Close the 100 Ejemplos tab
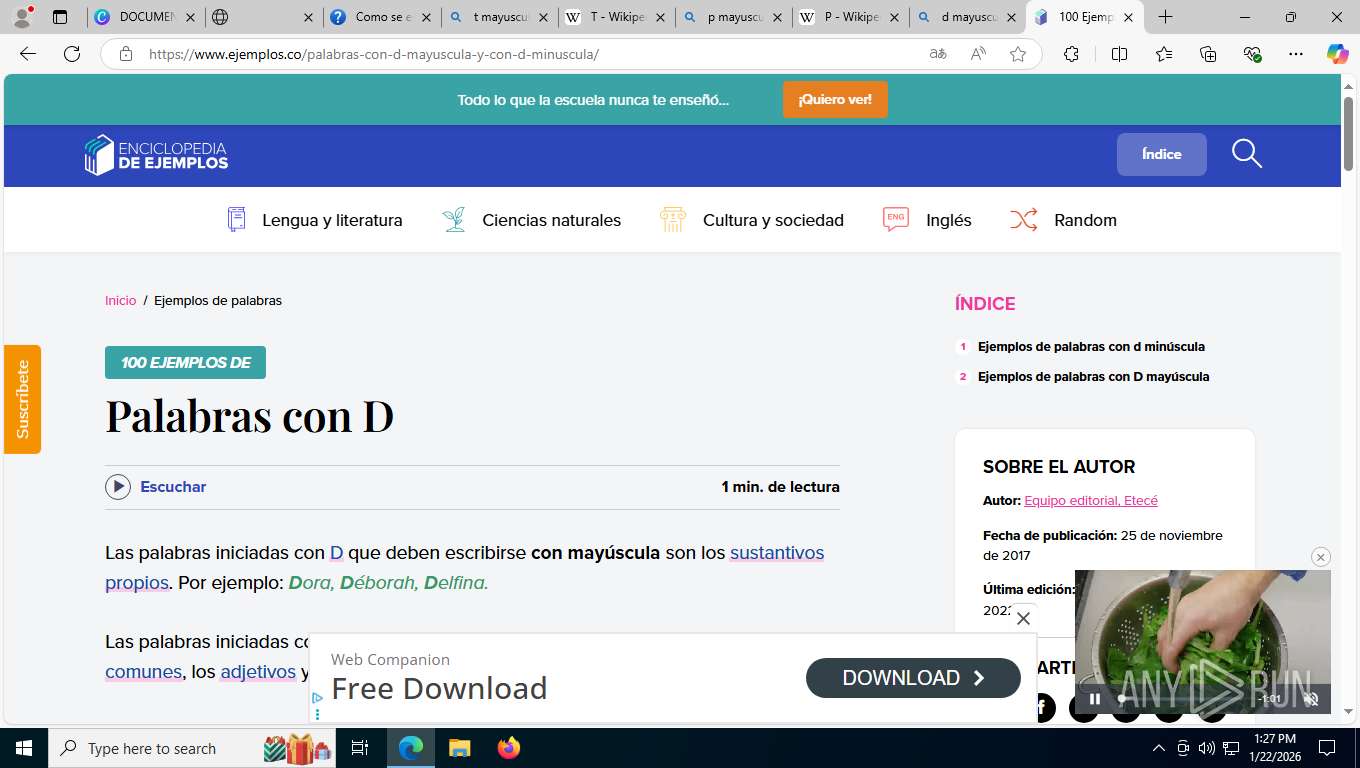This screenshot has height=768, width=1360. coord(1128,17)
